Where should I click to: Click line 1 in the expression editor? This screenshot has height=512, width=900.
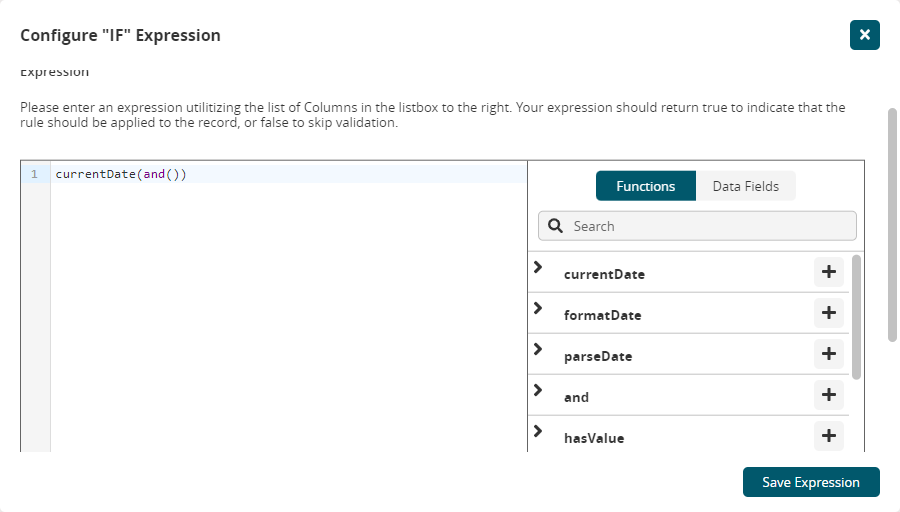(x=290, y=174)
